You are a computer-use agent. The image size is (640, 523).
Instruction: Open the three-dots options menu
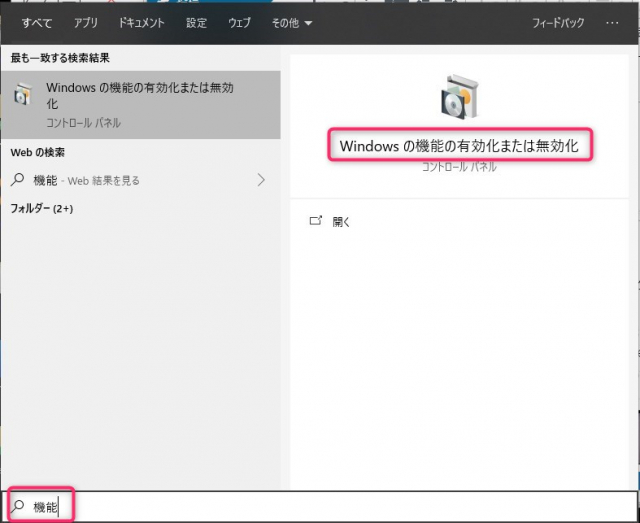(x=612, y=23)
